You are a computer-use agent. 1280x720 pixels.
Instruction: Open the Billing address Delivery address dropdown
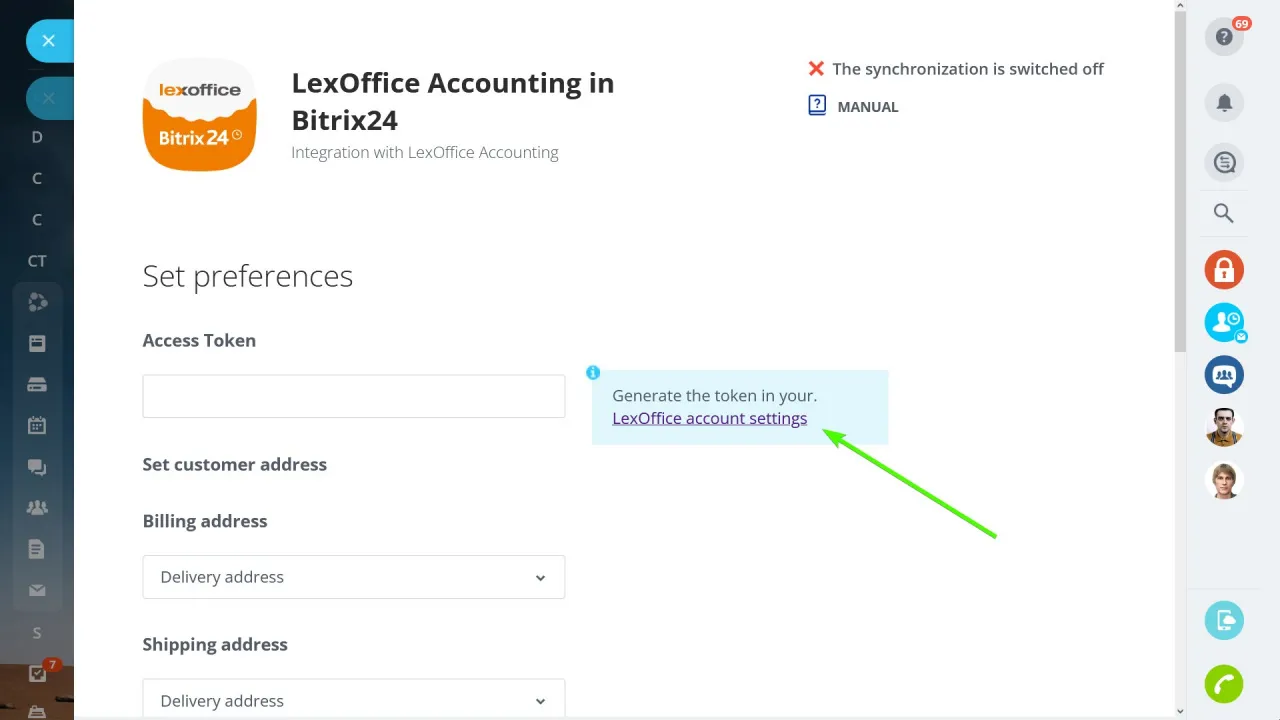click(353, 577)
